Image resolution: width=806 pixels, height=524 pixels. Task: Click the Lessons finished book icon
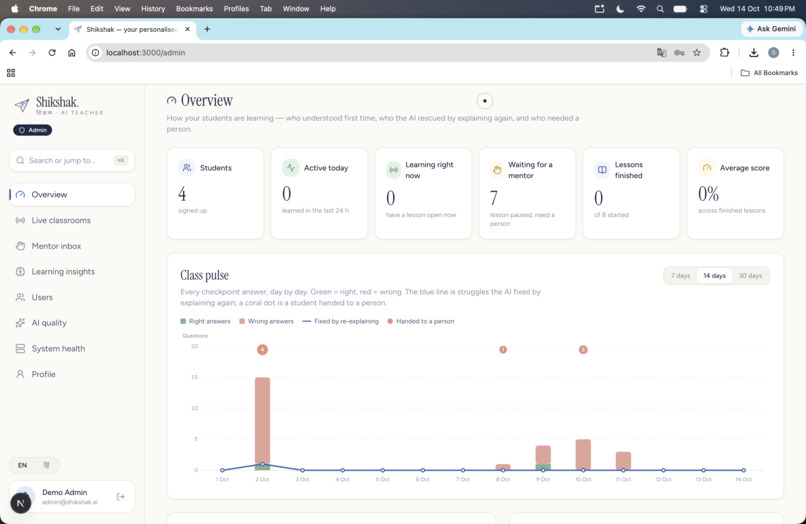(602, 170)
